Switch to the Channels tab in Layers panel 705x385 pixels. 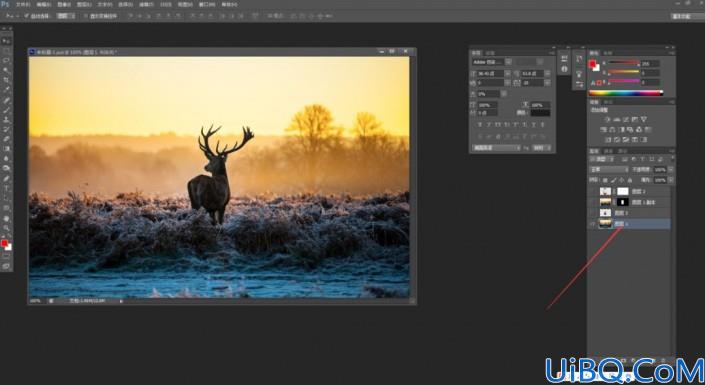[608, 151]
